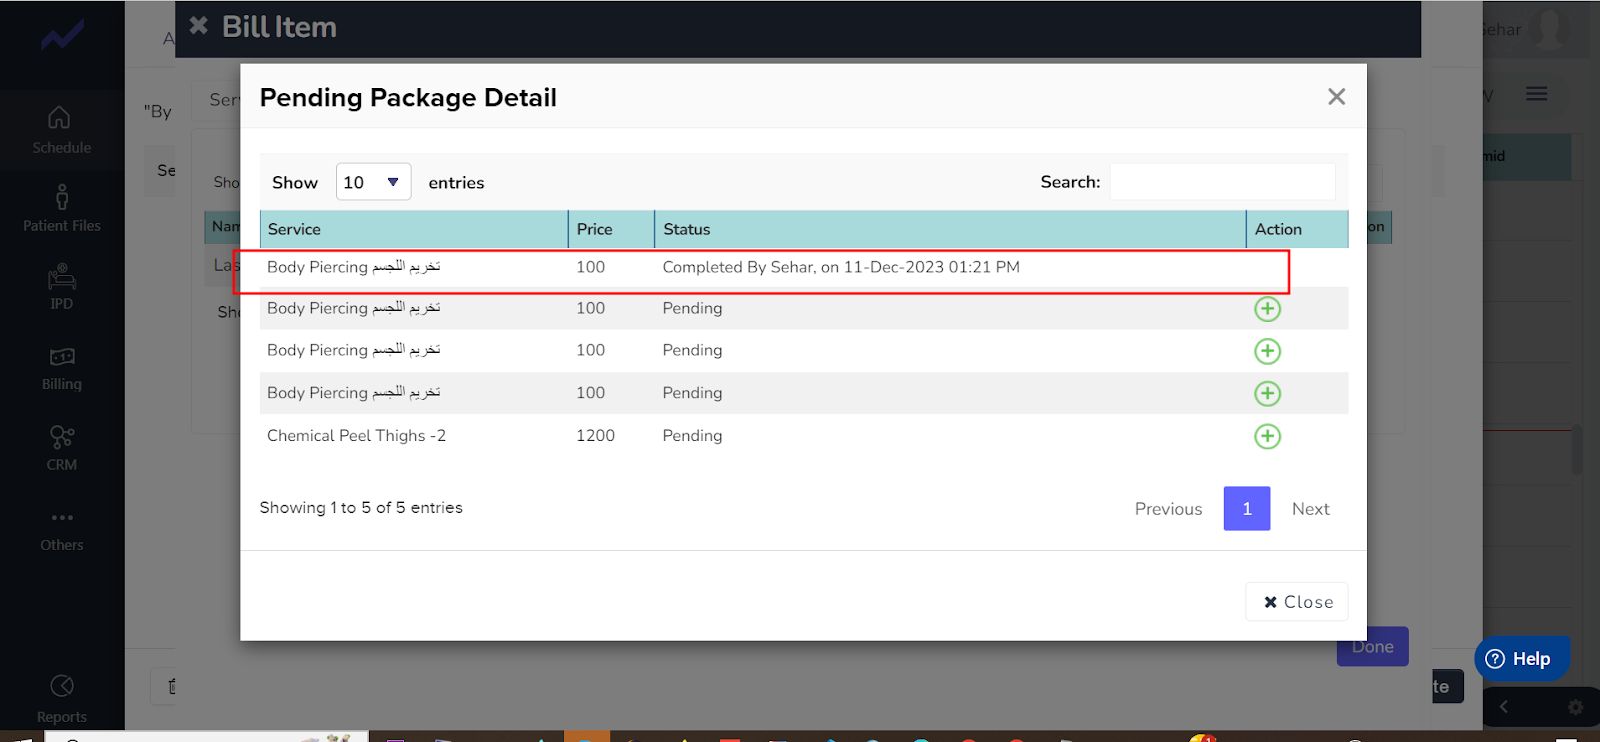Screen dimensions: 1600x742
Task: Click the settings gear at bottom right
Action: [1576, 707]
